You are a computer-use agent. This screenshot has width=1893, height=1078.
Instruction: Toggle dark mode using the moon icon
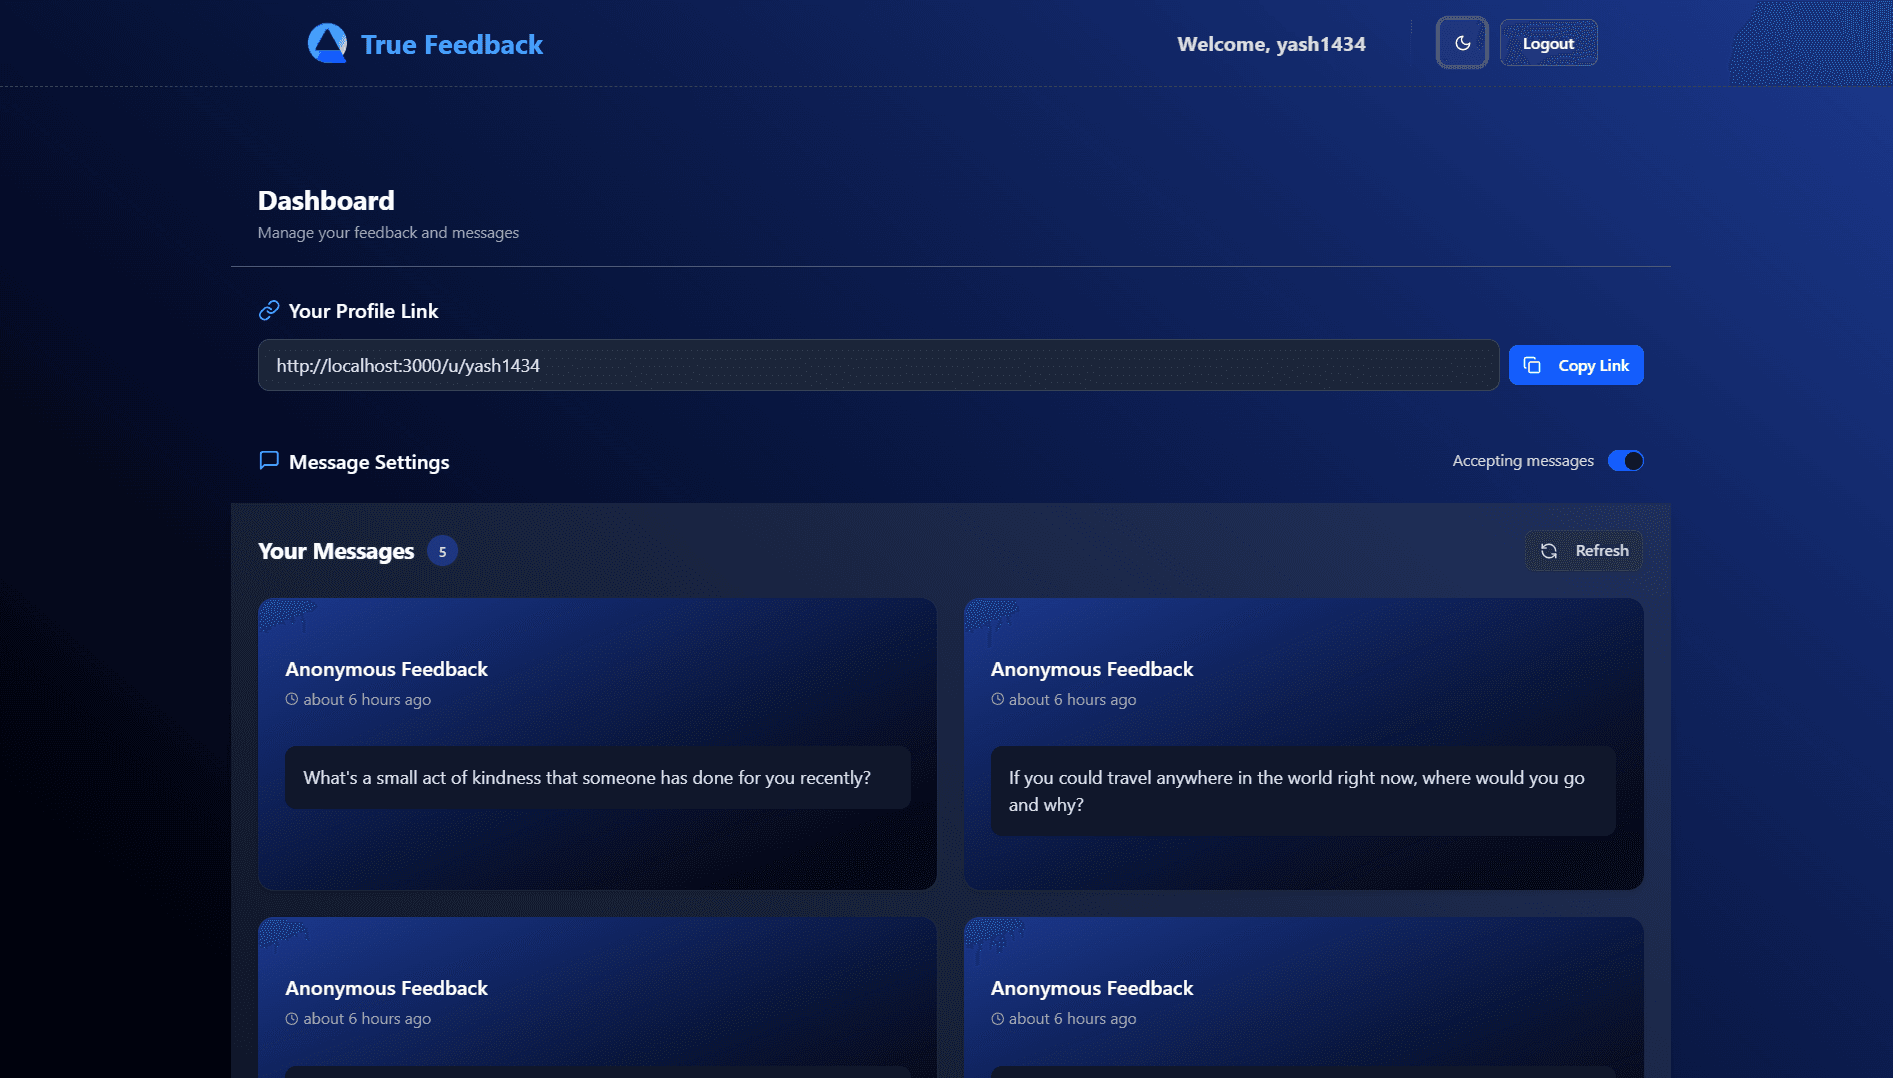1461,43
